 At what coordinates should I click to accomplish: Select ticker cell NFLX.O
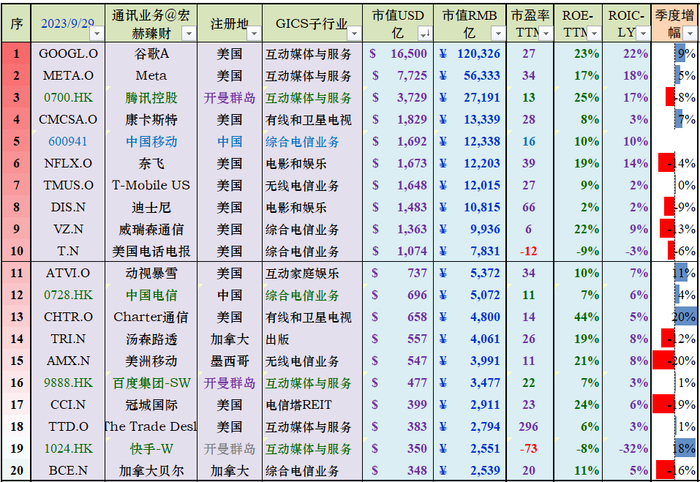[x=68, y=163]
